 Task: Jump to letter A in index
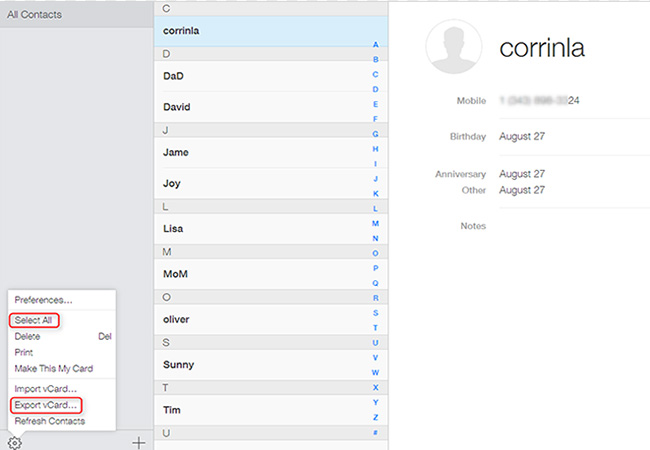[x=376, y=45]
